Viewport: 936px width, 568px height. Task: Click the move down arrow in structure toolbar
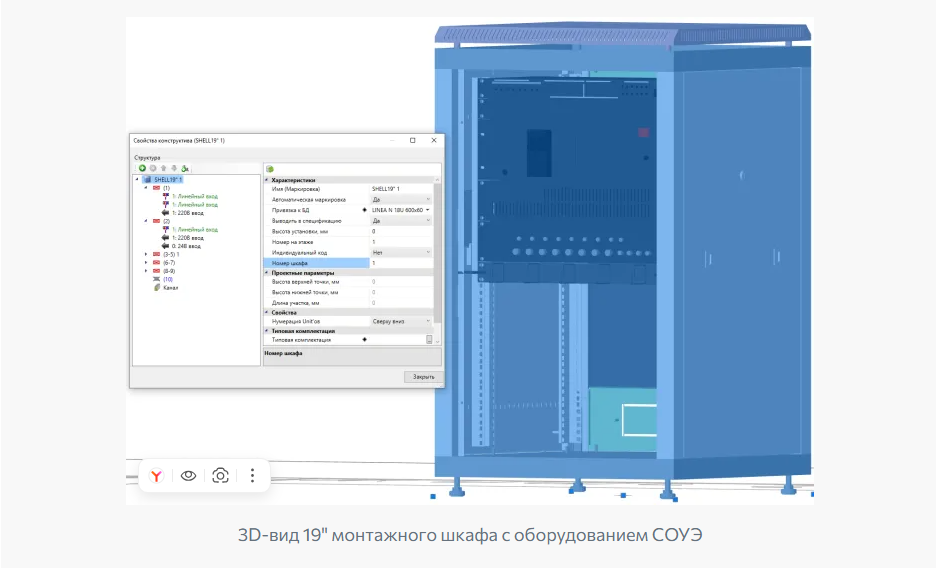[174, 168]
